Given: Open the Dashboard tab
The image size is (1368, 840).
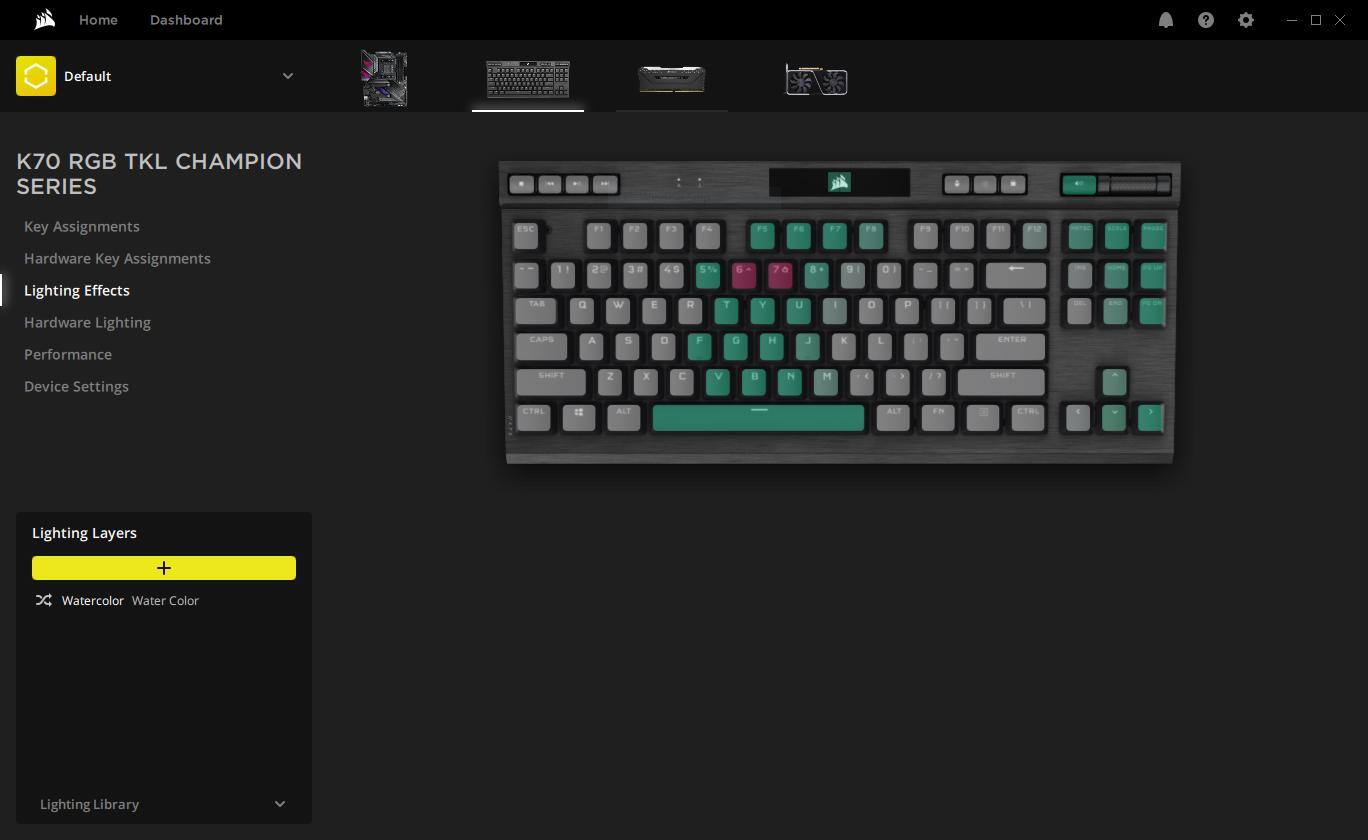Looking at the screenshot, I should [x=186, y=20].
